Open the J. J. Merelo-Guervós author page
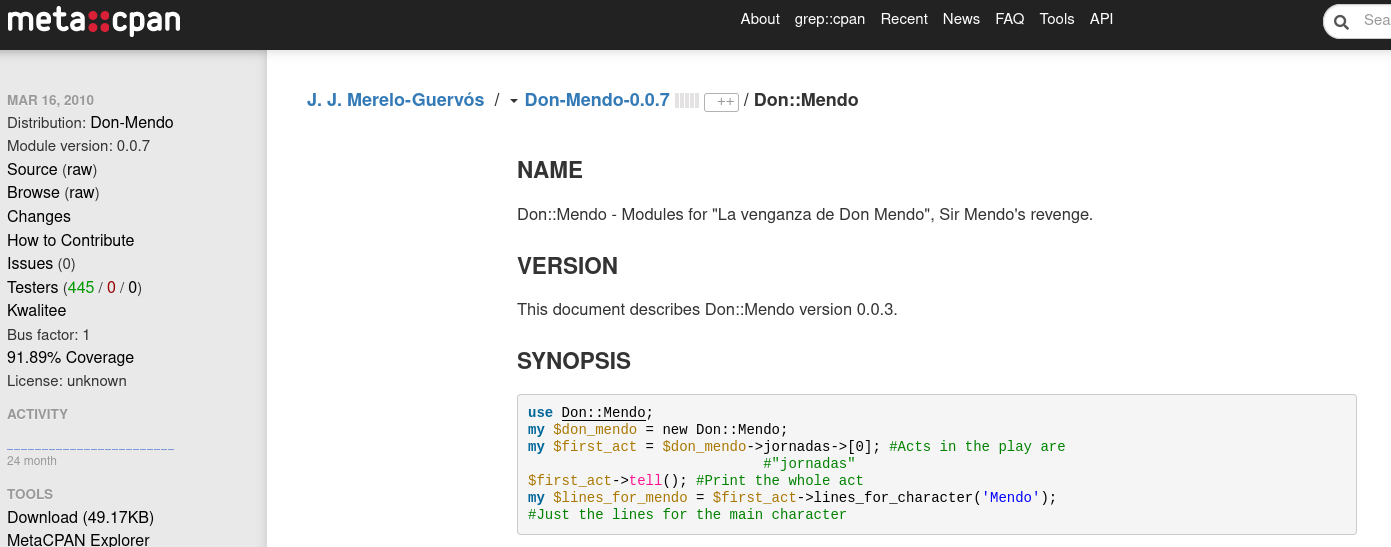Image resolution: width=1391 pixels, height=547 pixels. 395,100
